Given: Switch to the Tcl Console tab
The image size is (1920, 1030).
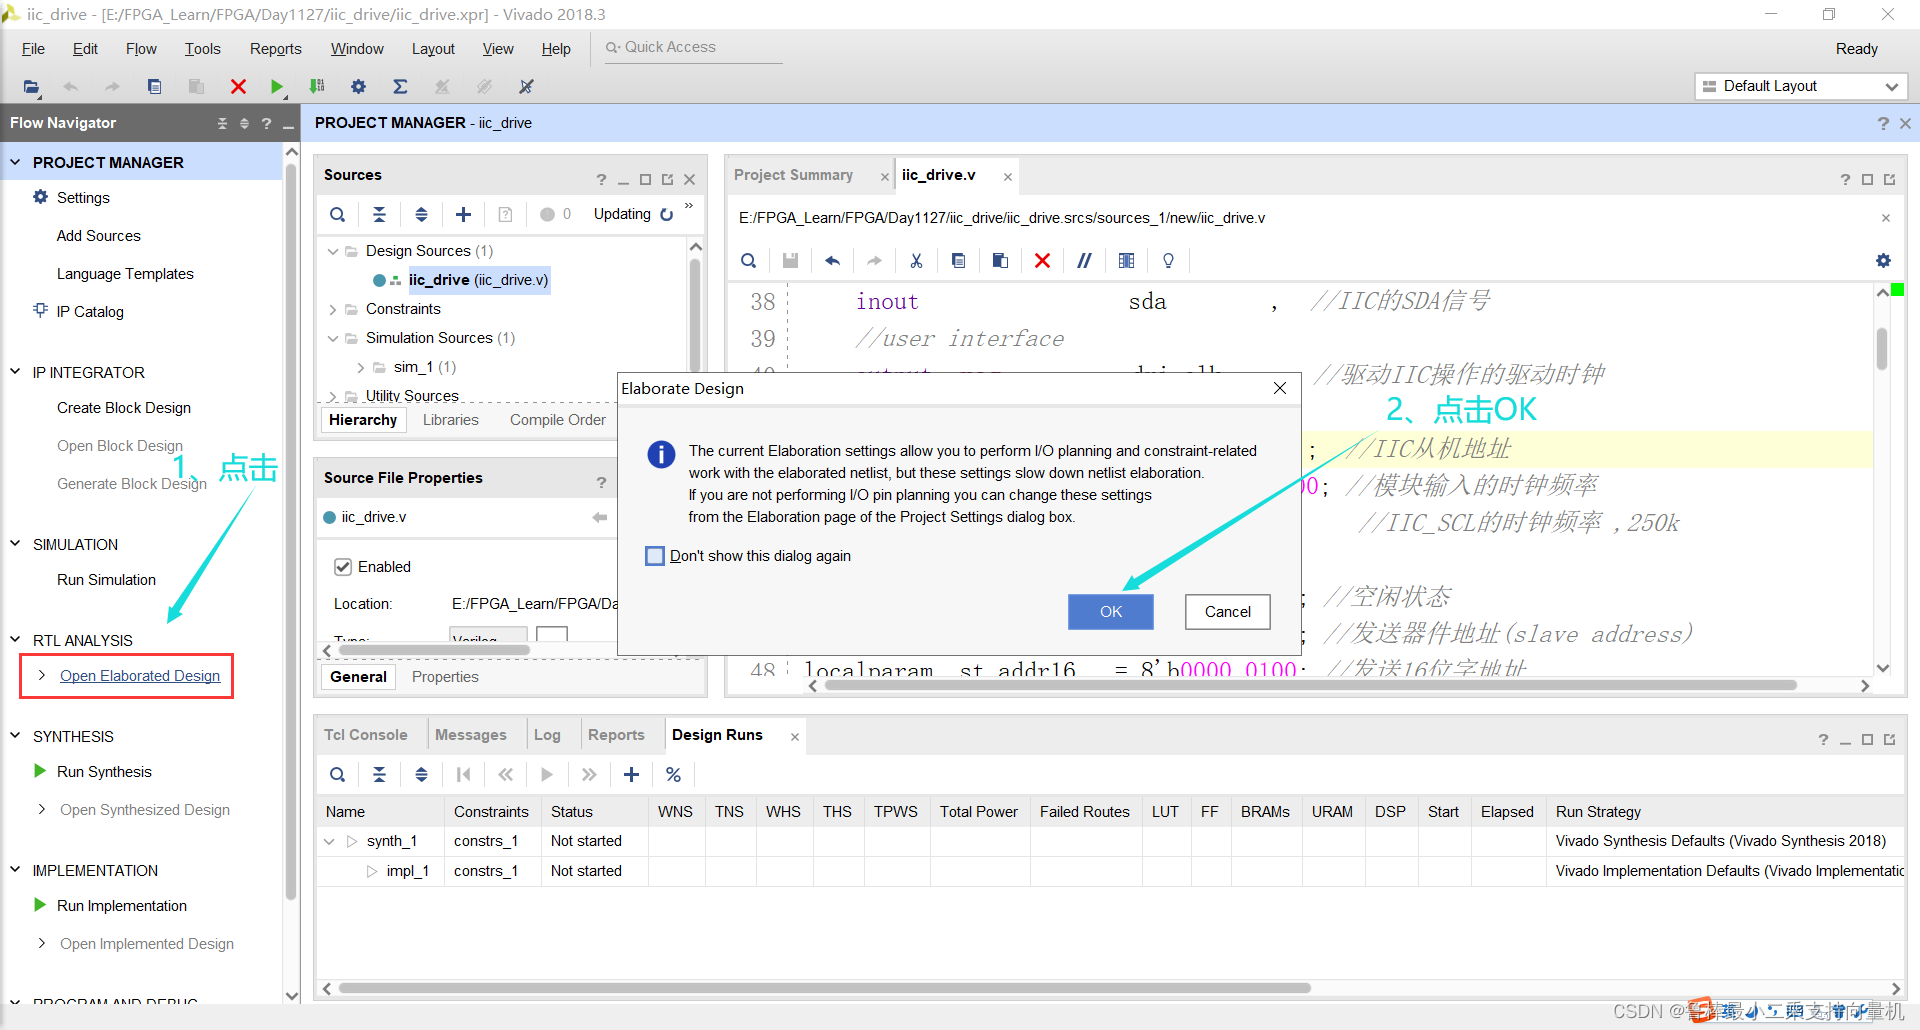Looking at the screenshot, I should [365, 735].
